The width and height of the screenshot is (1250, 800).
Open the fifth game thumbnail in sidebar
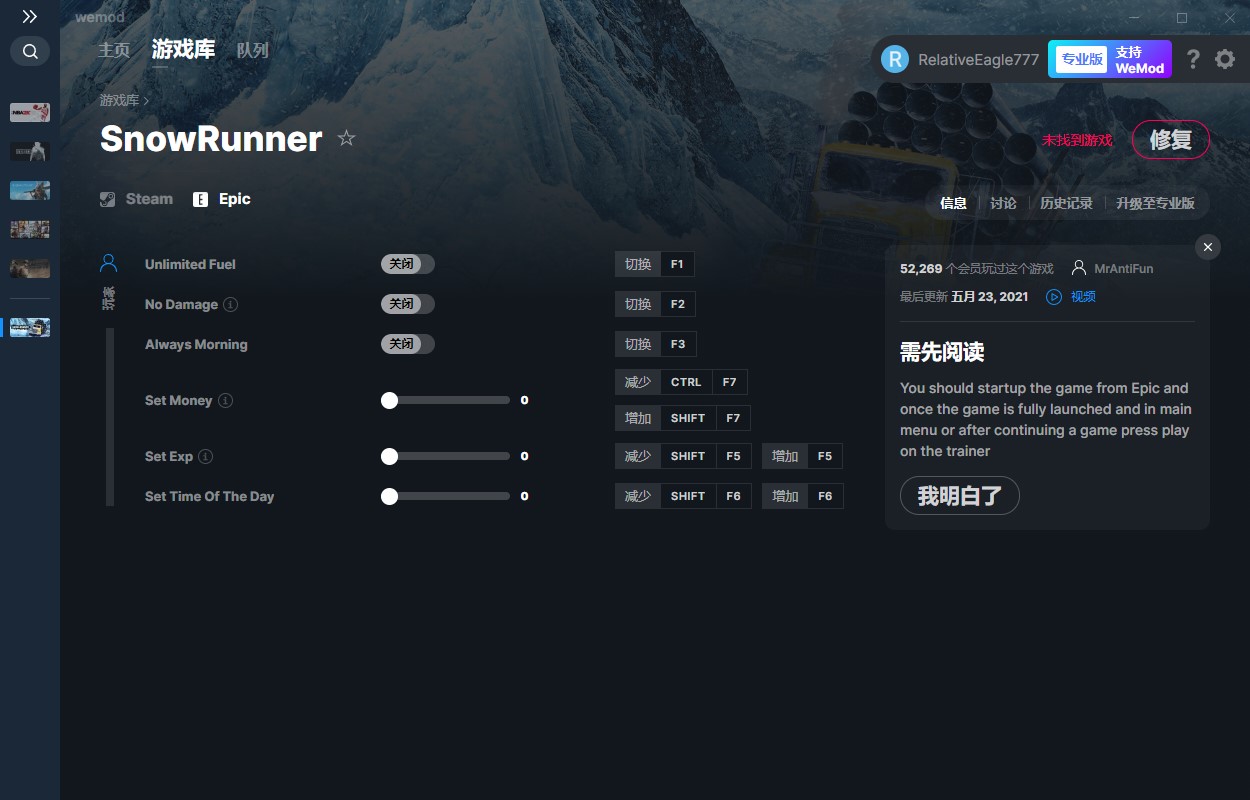[30, 268]
